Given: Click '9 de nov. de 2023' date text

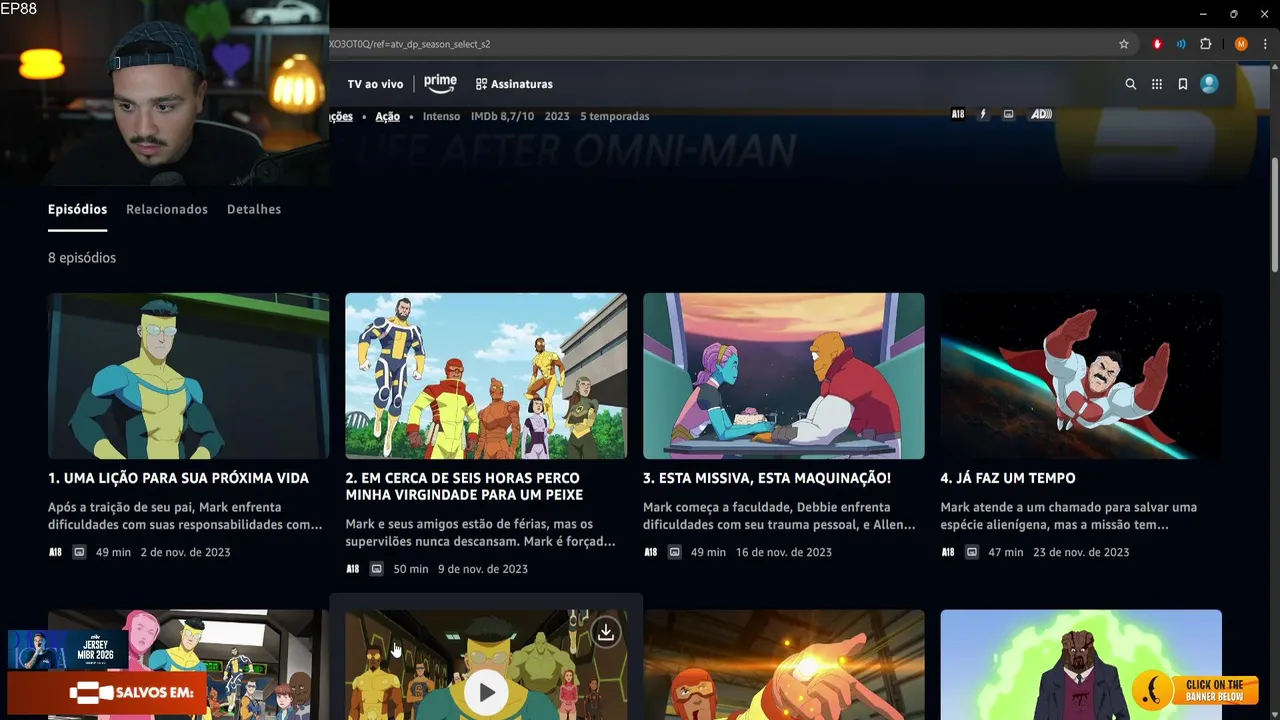Looking at the screenshot, I should 483,569.
